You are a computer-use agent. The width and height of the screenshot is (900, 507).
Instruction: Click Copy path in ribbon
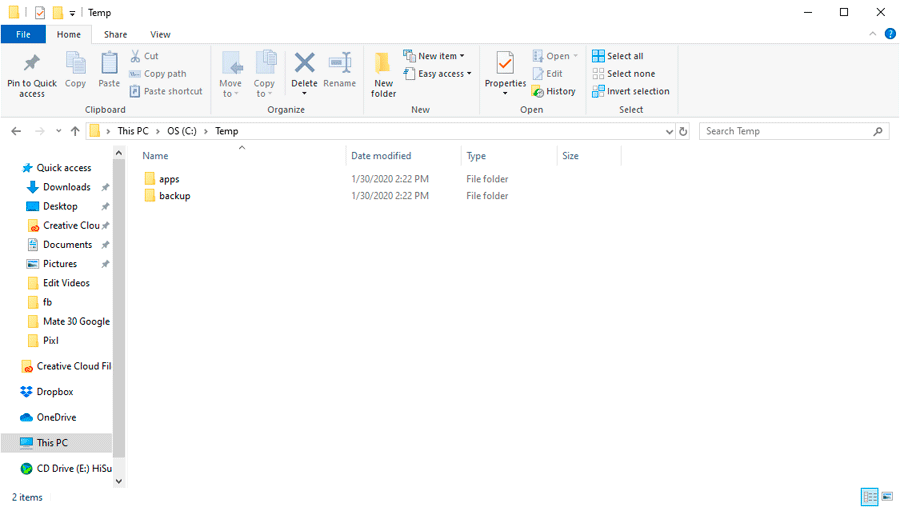[x=158, y=73]
